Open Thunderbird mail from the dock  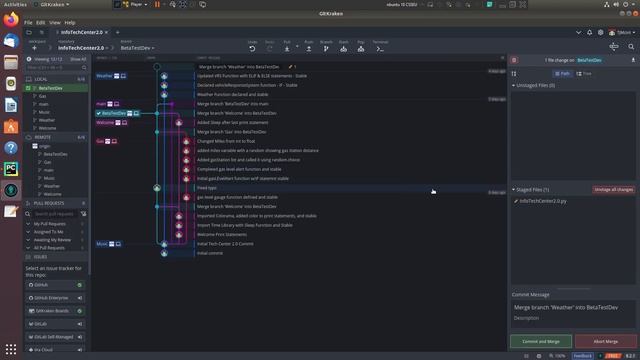pyautogui.click(x=11, y=41)
